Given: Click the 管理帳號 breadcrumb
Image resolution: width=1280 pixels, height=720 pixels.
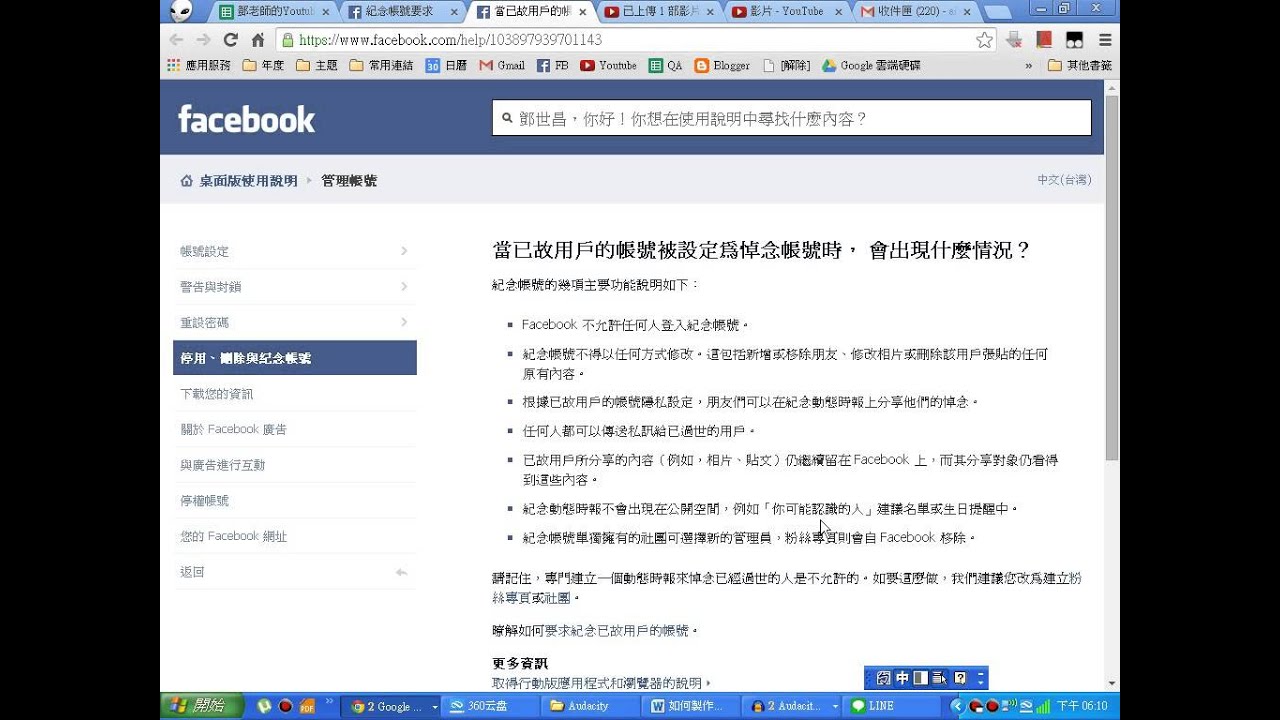Looking at the screenshot, I should pos(349,181).
